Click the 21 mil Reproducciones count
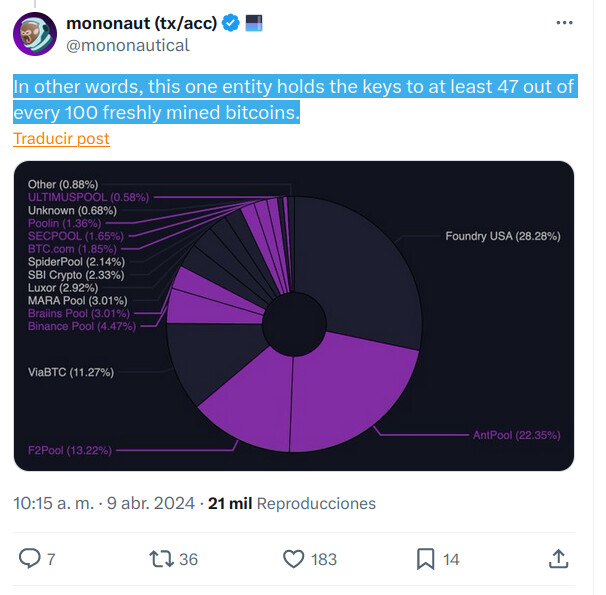The image size is (606, 595). (292, 503)
